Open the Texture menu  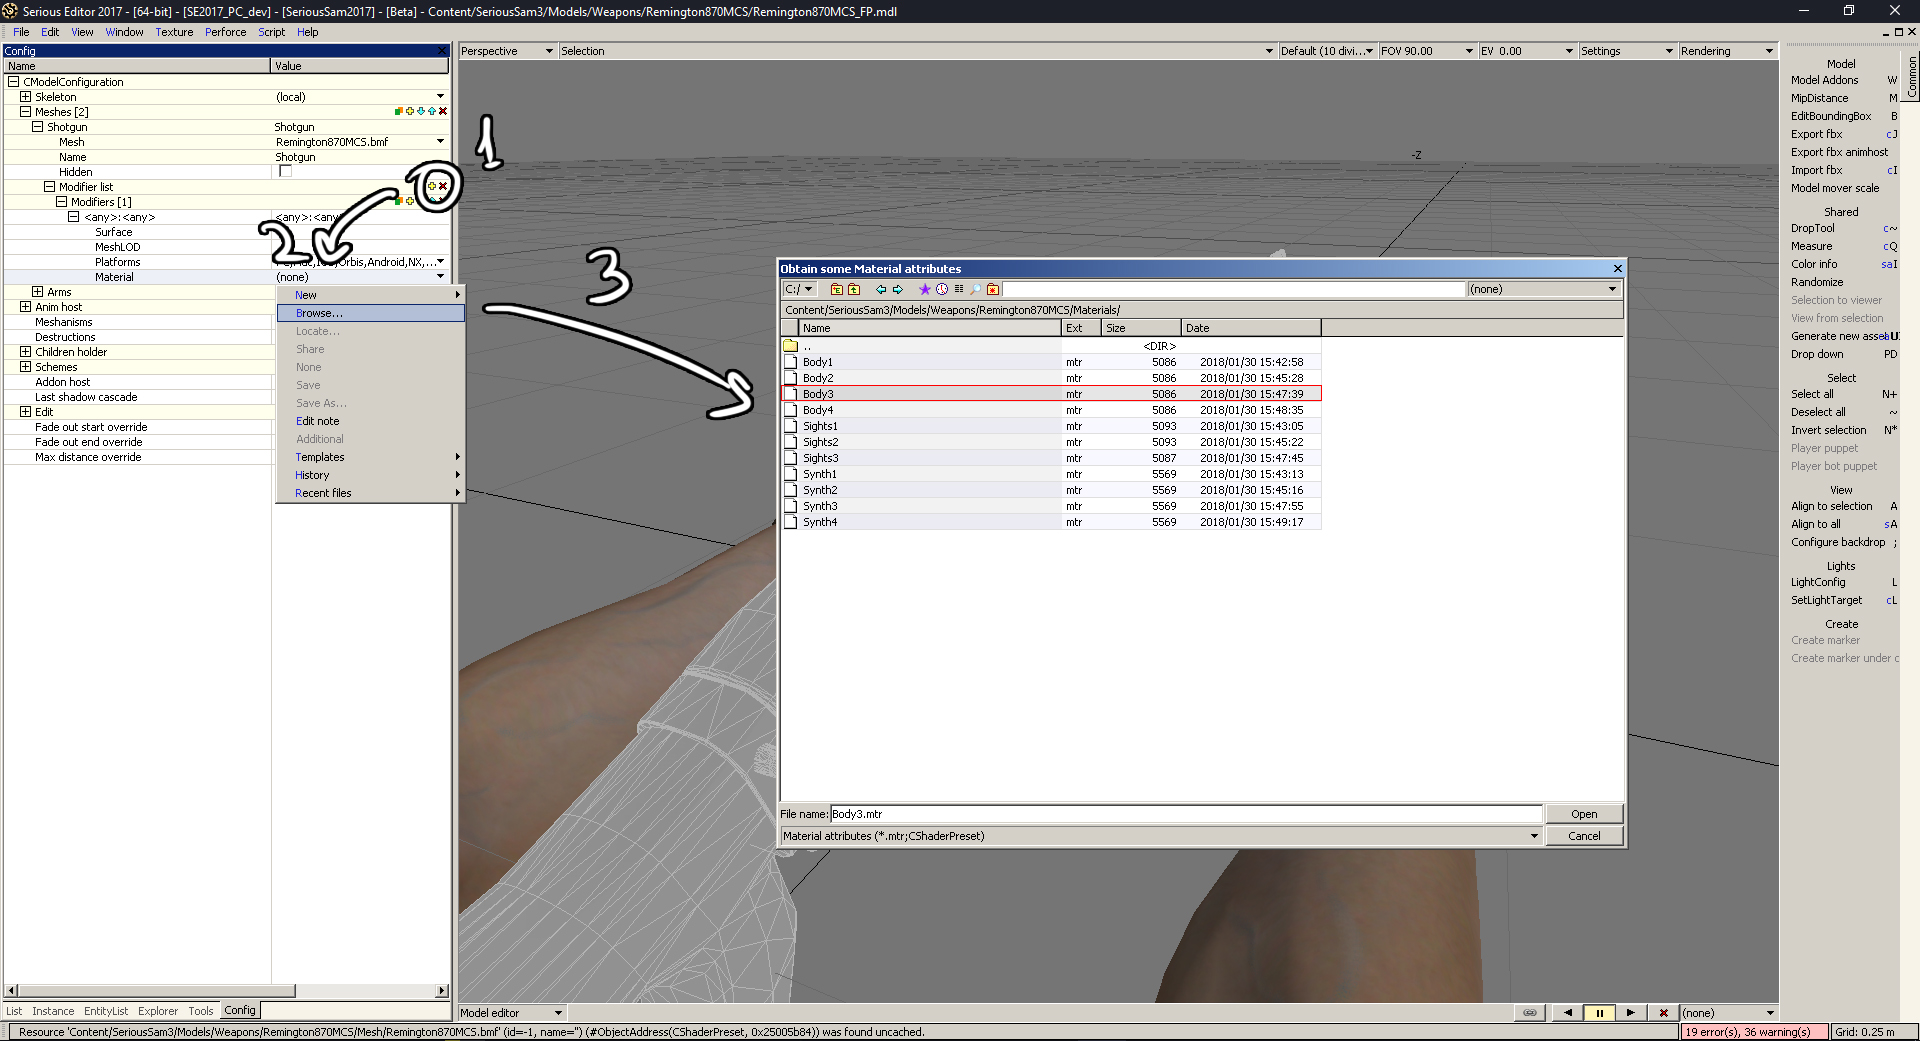coord(174,32)
